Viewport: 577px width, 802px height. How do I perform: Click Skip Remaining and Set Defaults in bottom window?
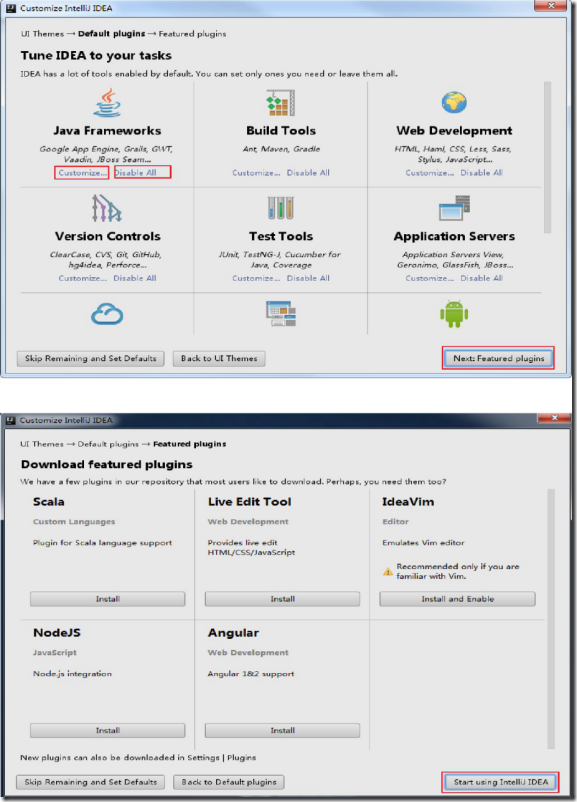pyautogui.click(x=91, y=782)
